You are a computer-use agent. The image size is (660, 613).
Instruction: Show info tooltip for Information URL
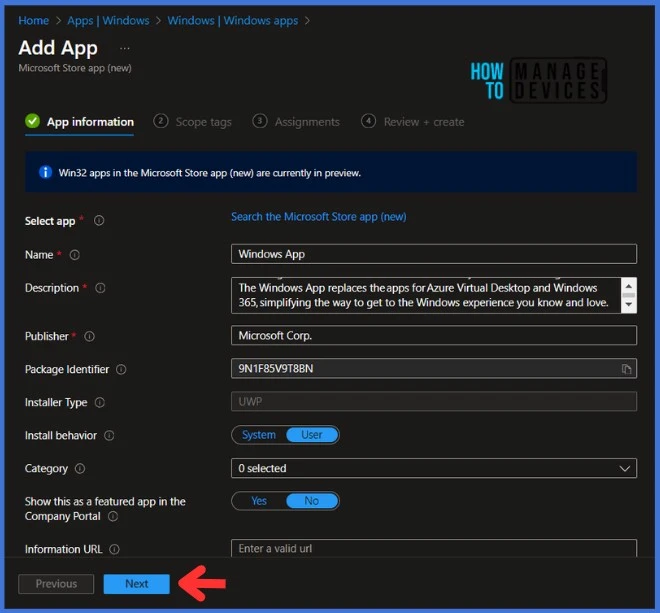click(x=114, y=549)
